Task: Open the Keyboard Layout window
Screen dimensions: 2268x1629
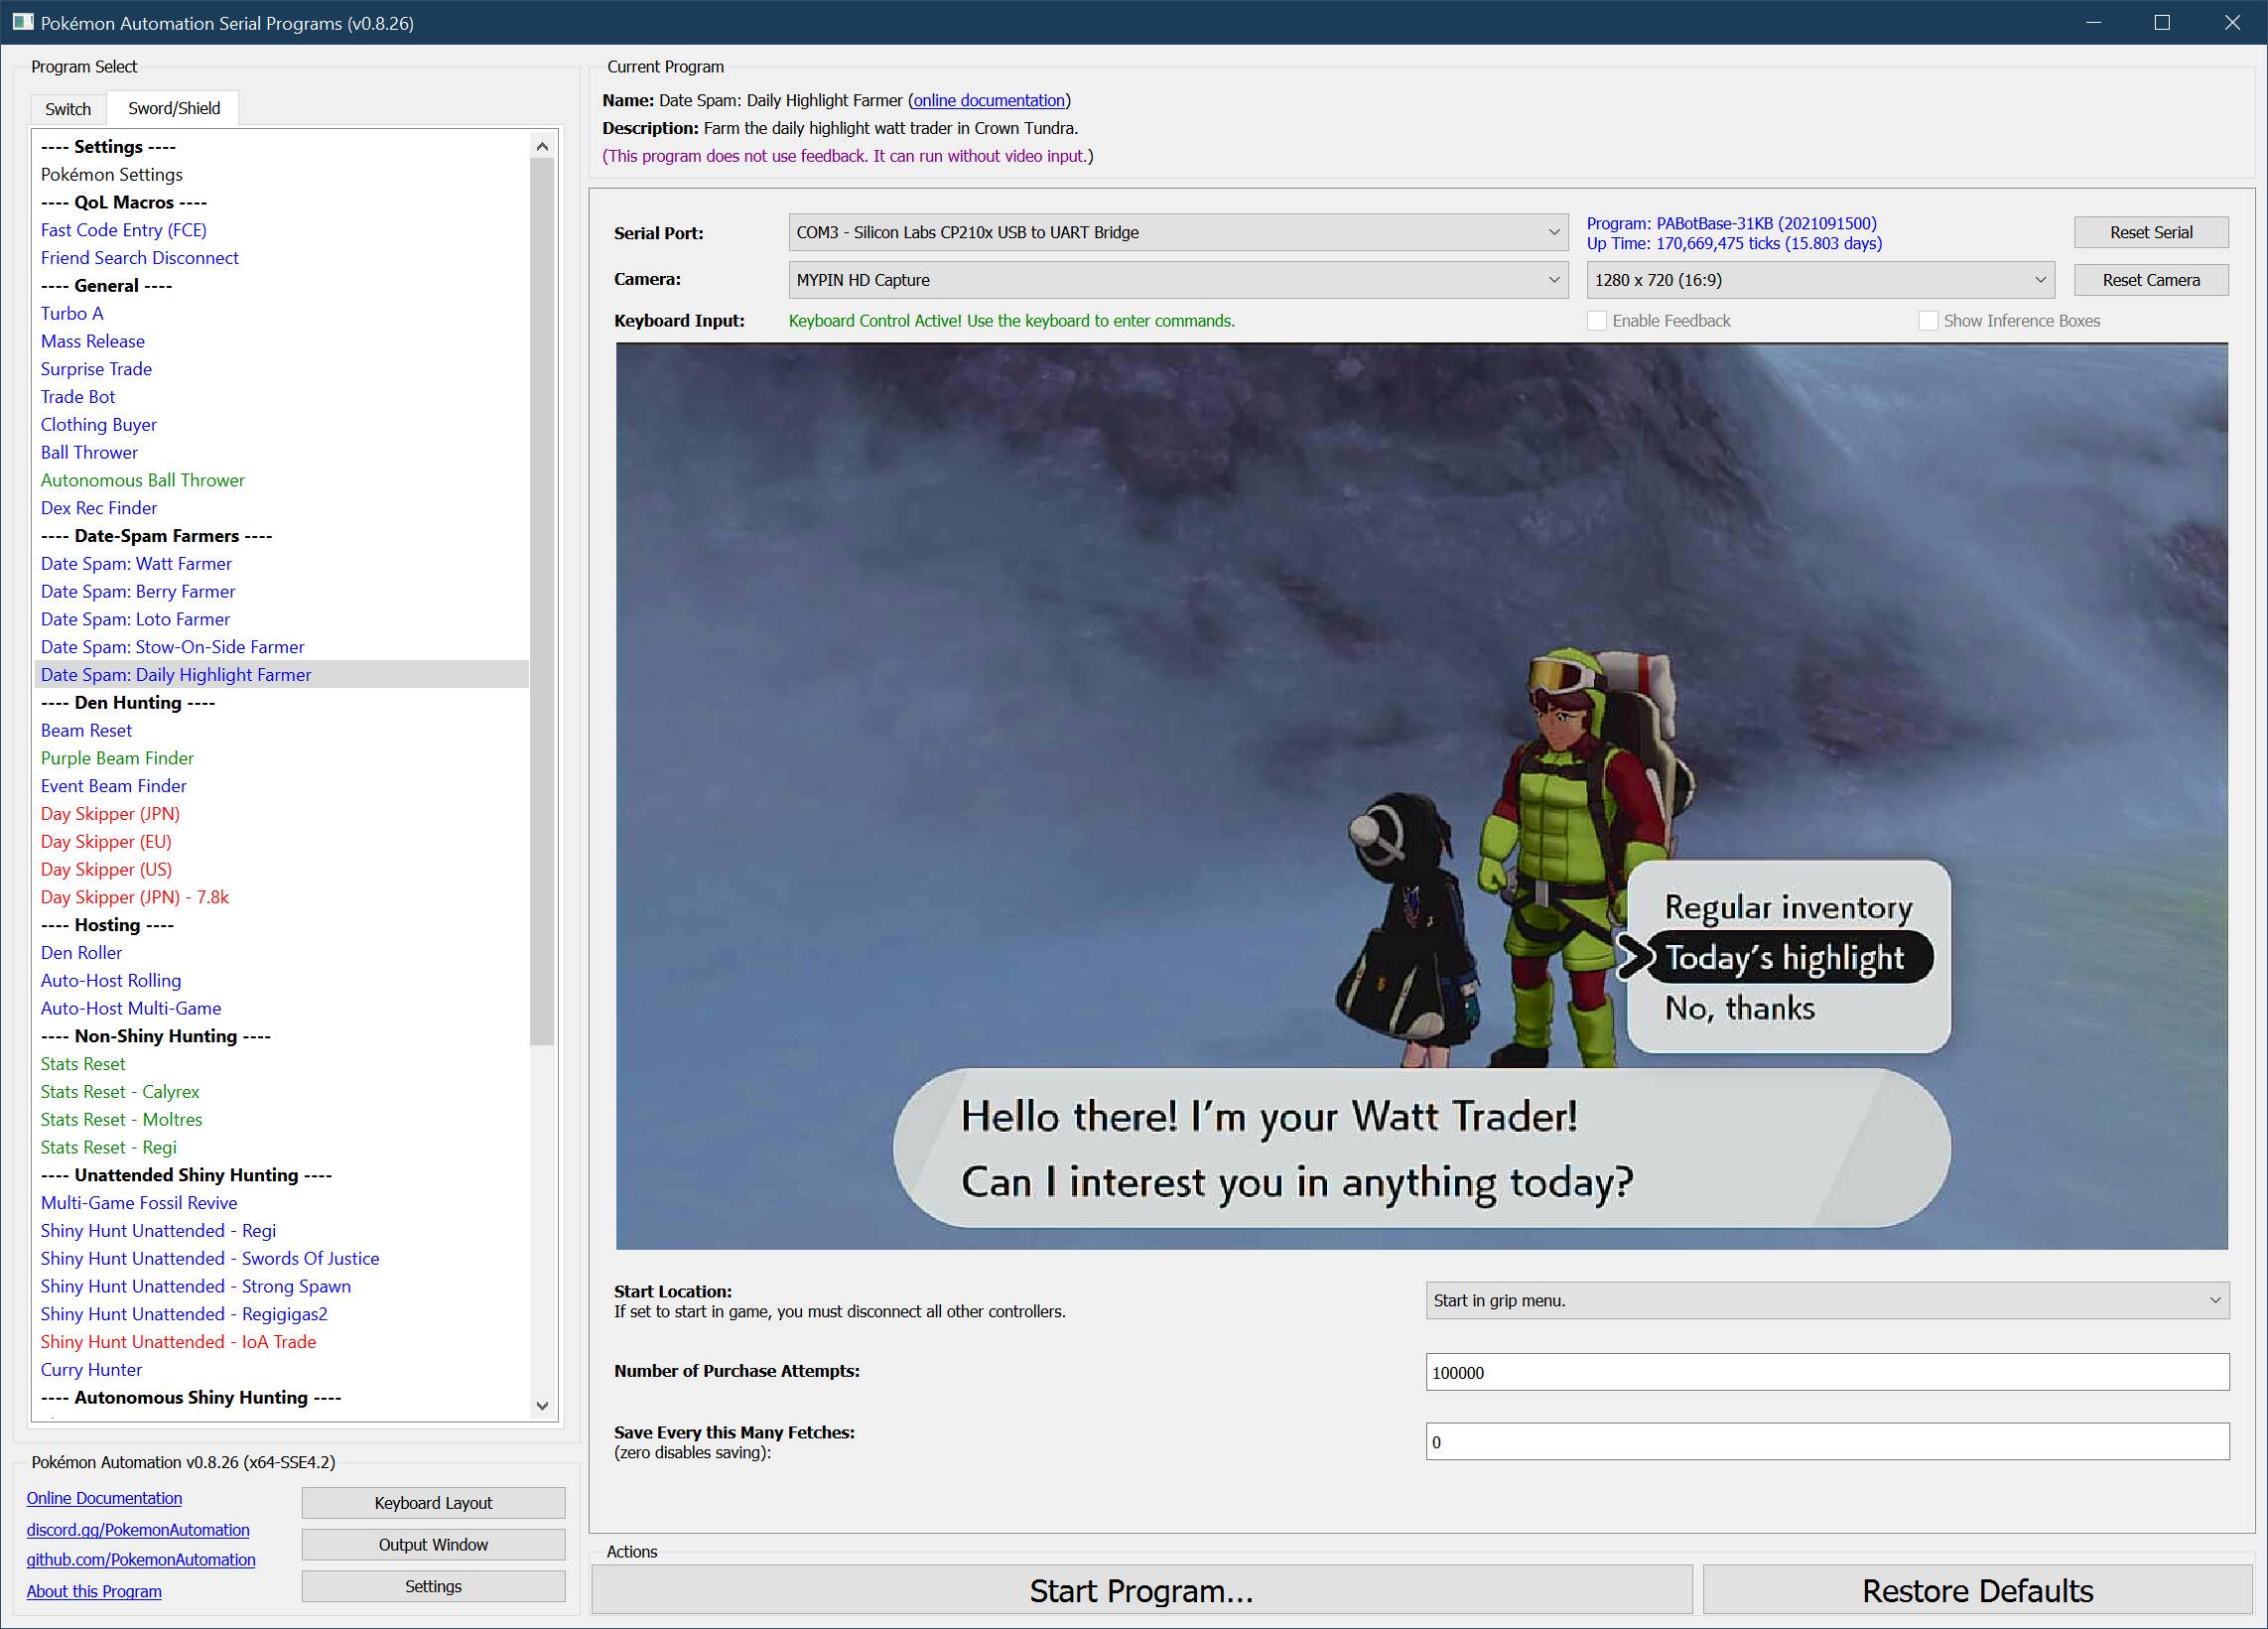Action: pyautogui.click(x=433, y=1502)
